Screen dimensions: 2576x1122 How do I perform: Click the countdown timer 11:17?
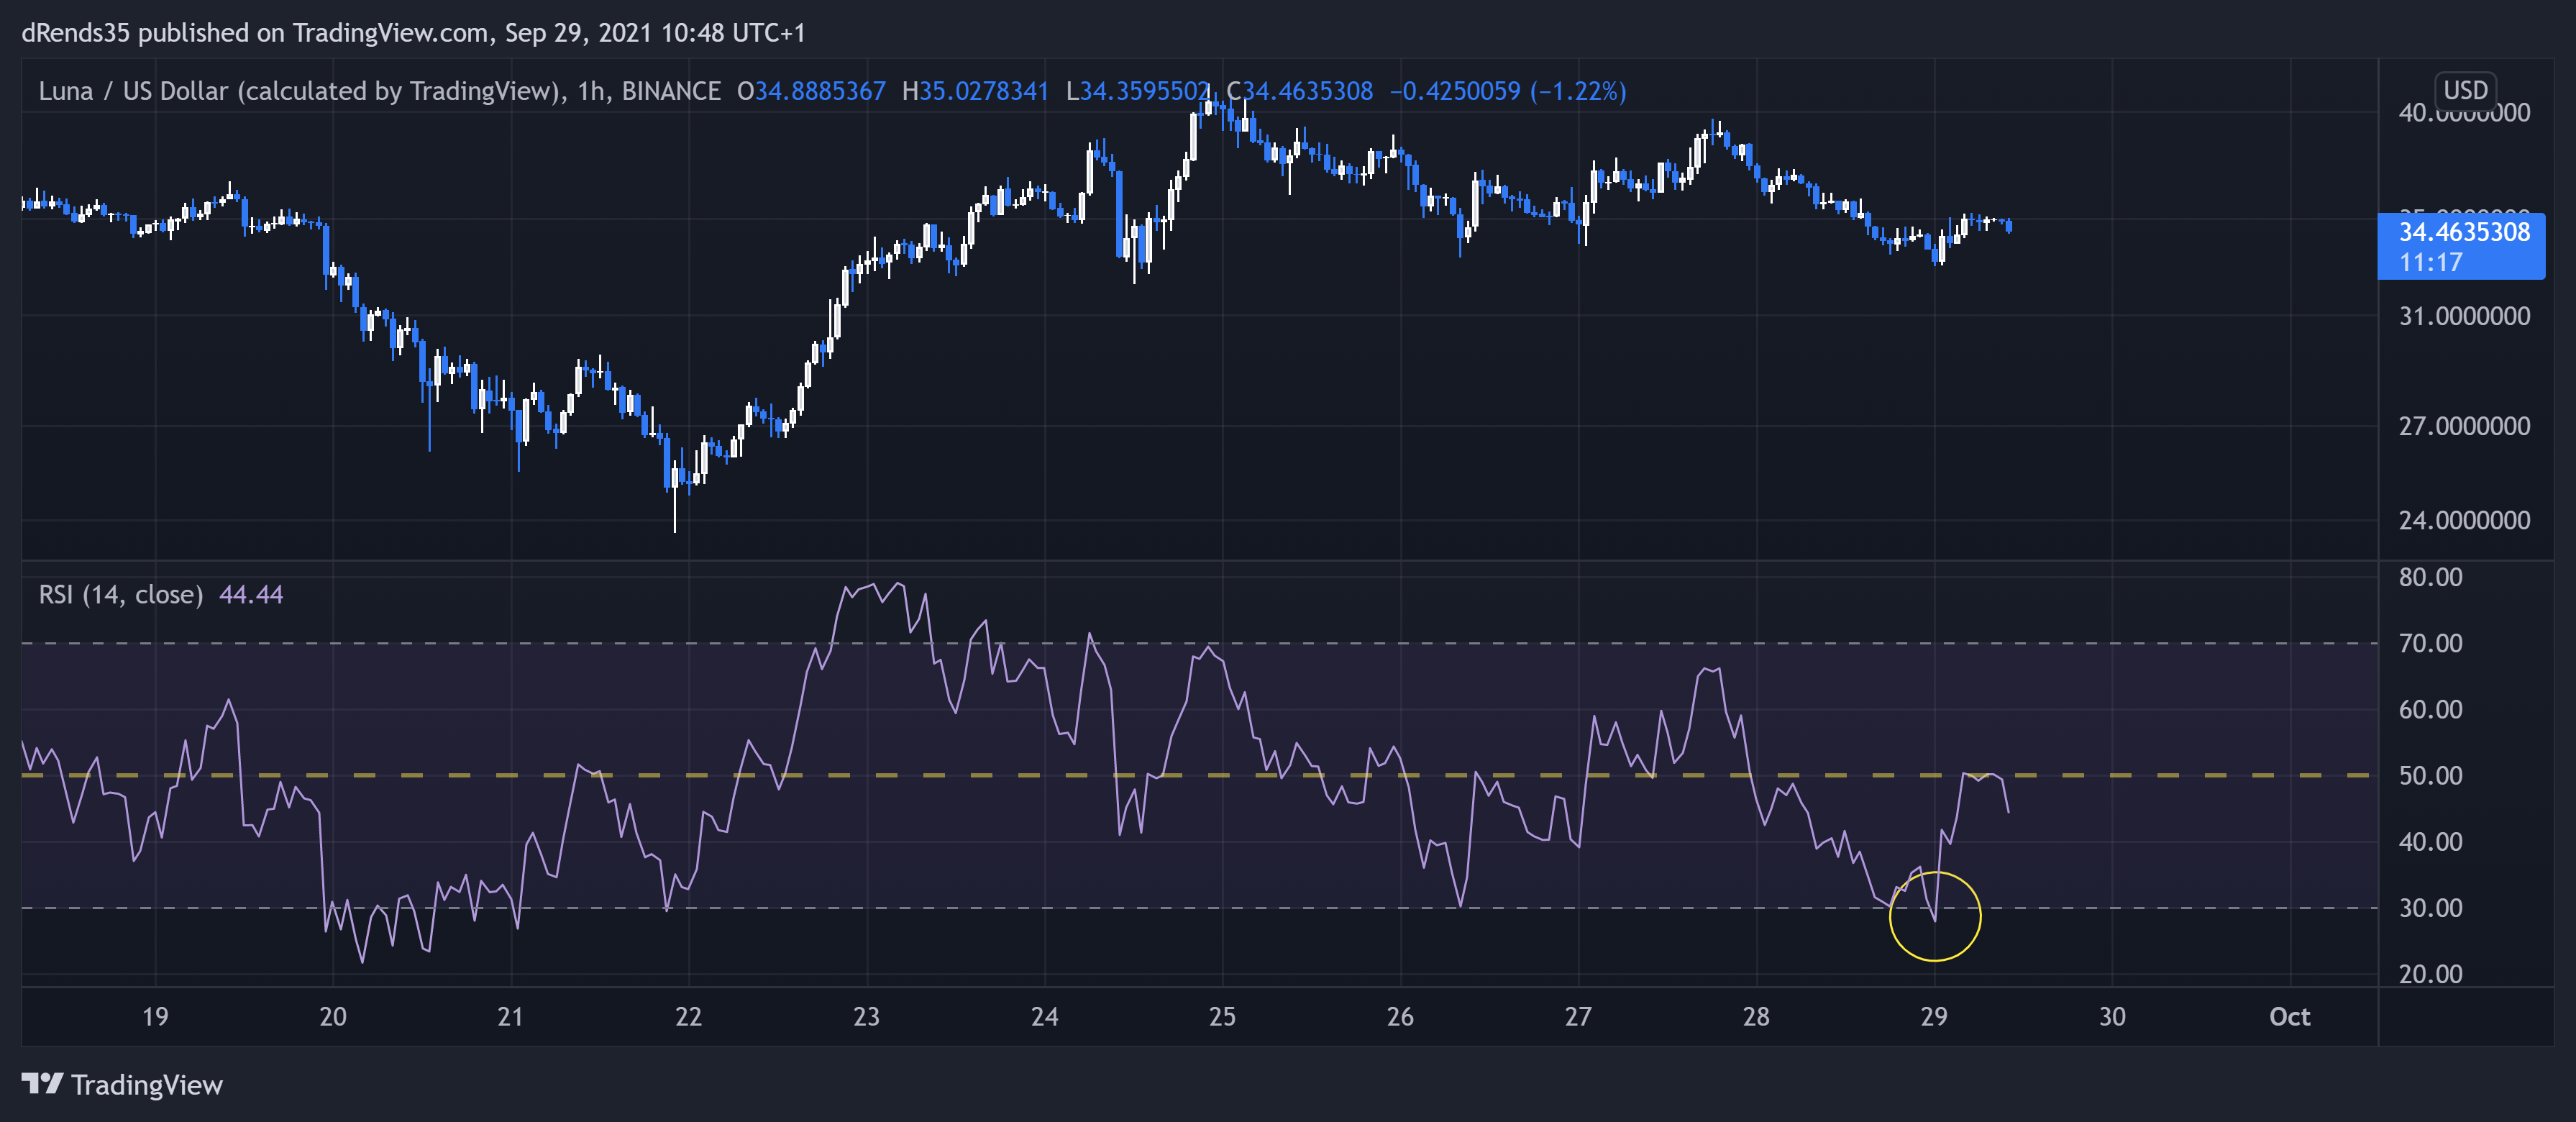click(2431, 263)
